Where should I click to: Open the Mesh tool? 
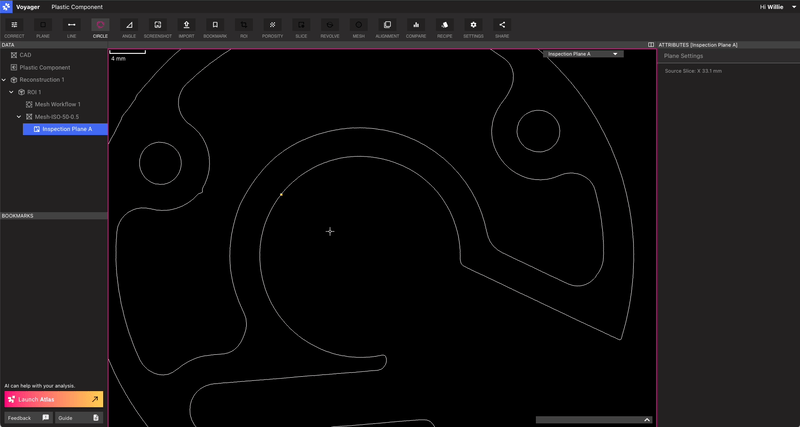359,29
